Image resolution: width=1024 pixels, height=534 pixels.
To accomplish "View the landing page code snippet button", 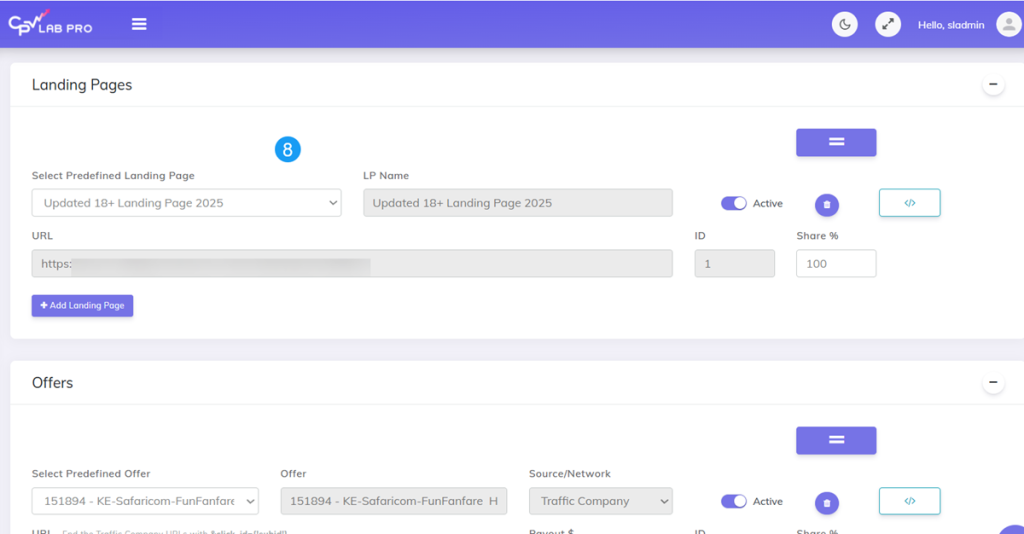I will pyautogui.click(x=910, y=203).
